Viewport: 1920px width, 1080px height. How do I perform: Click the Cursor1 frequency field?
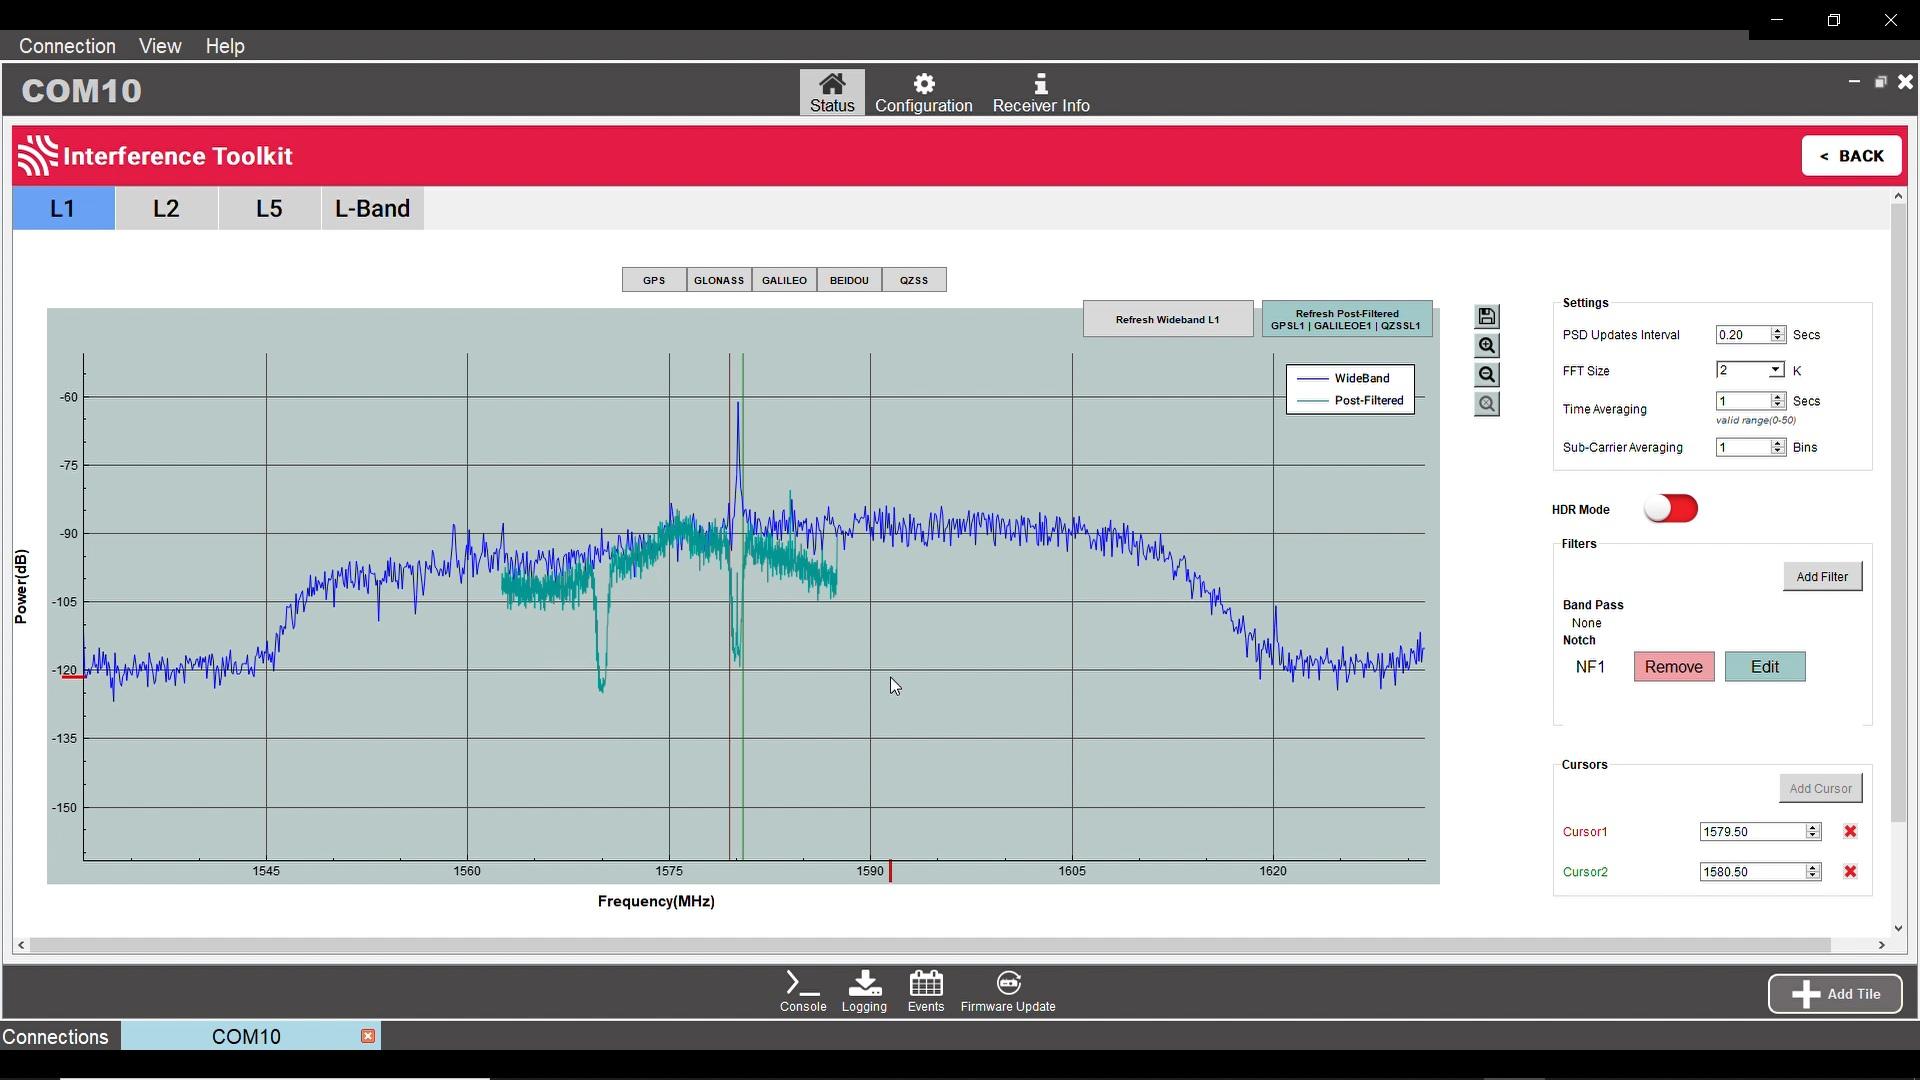1752,832
